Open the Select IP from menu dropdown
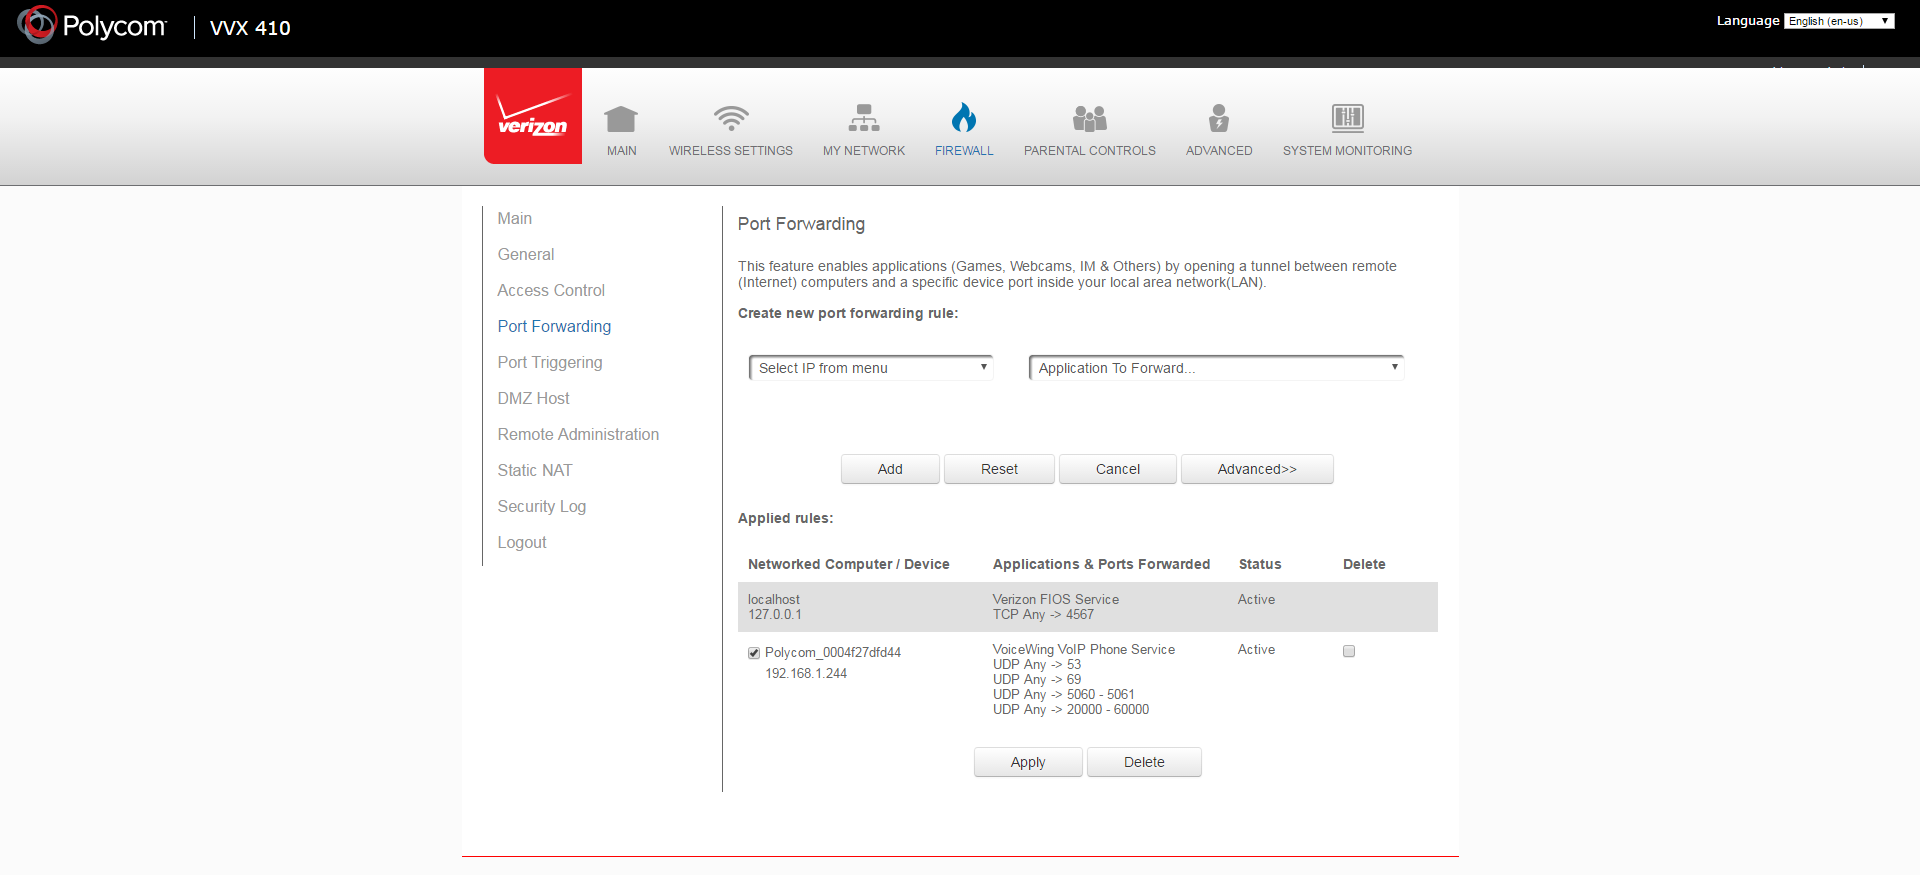Viewport: 1920px width, 875px height. [871, 368]
